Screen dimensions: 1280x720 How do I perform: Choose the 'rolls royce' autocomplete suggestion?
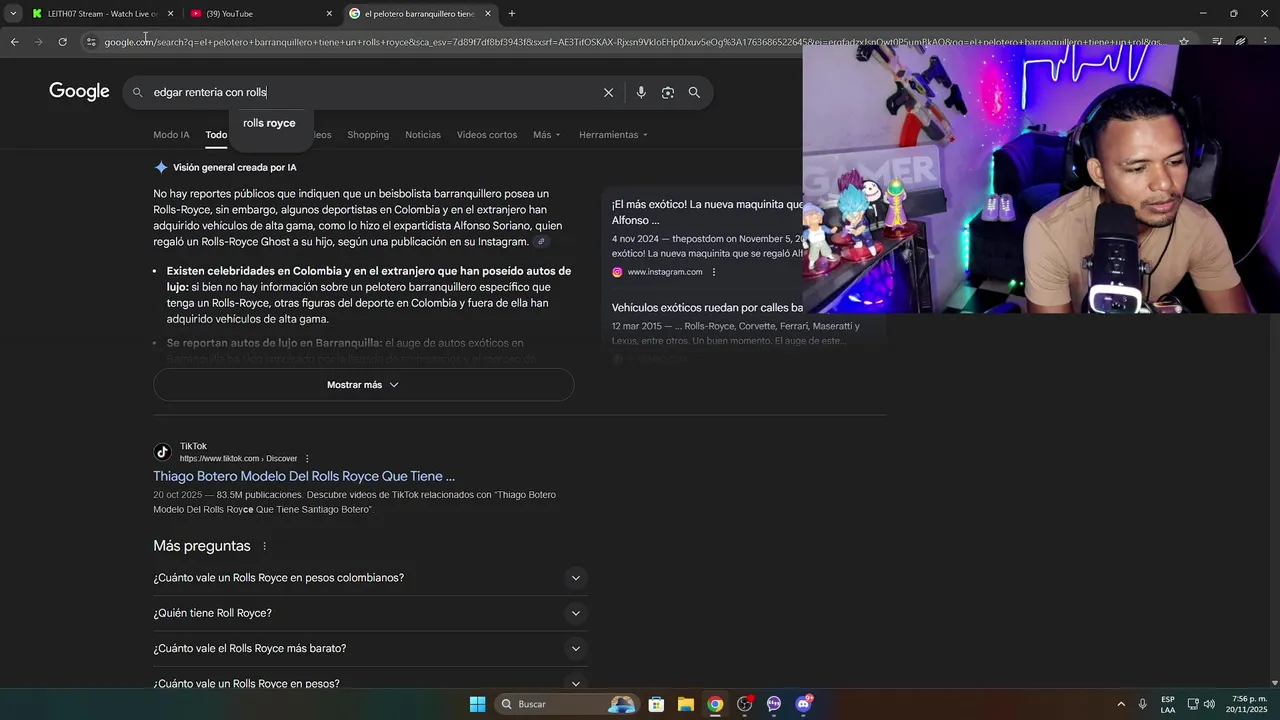[x=269, y=123]
